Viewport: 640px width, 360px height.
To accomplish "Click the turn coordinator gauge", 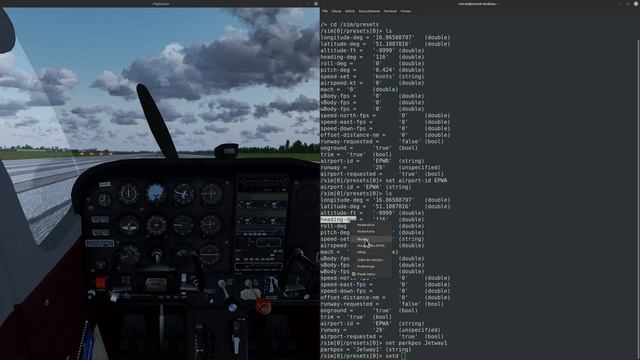I will 128,225.
